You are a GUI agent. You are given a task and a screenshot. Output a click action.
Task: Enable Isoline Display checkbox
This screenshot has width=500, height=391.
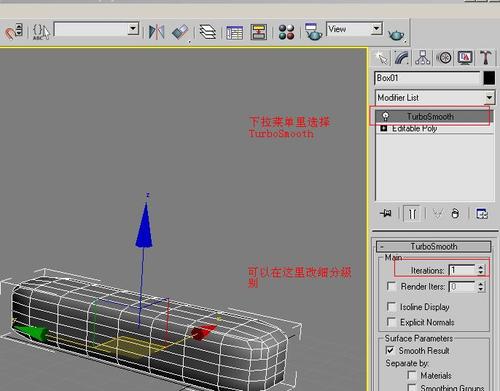coord(391,307)
